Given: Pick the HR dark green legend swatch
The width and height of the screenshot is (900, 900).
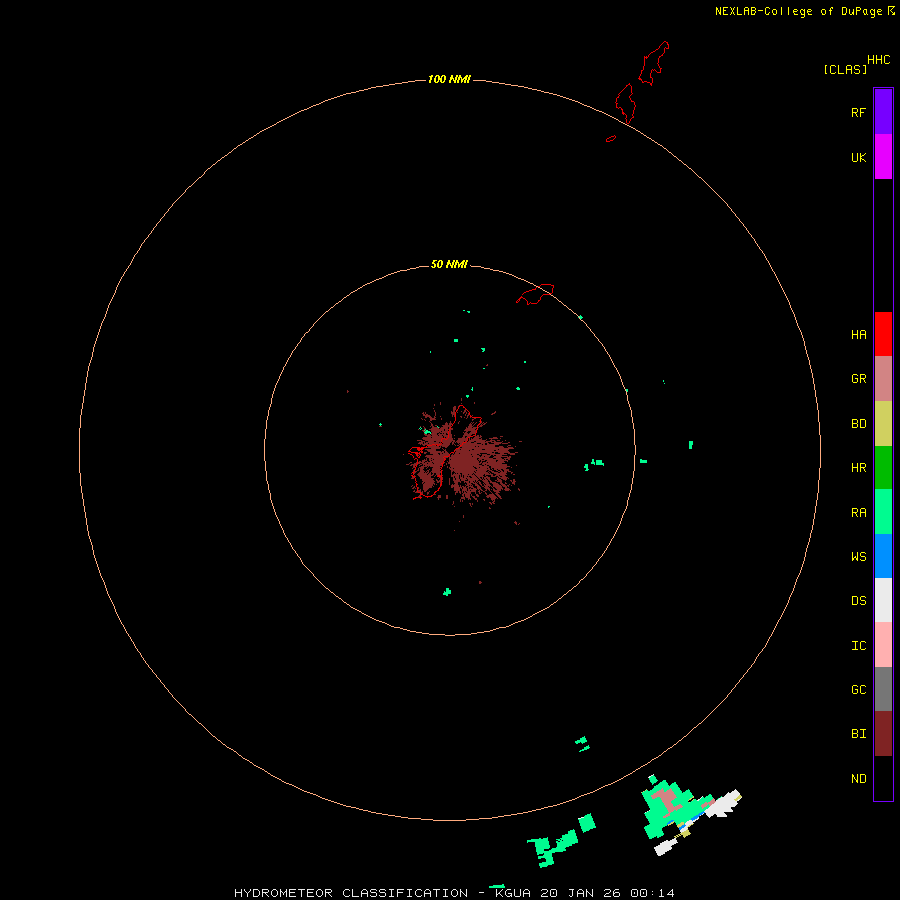Looking at the screenshot, I should (x=883, y=467).
